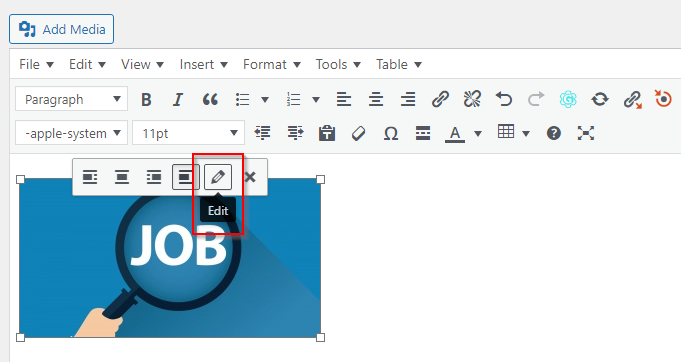Expand numbered list style options arrow
Viewport: 681px width, 362px height.
click(x=316, y=99)
